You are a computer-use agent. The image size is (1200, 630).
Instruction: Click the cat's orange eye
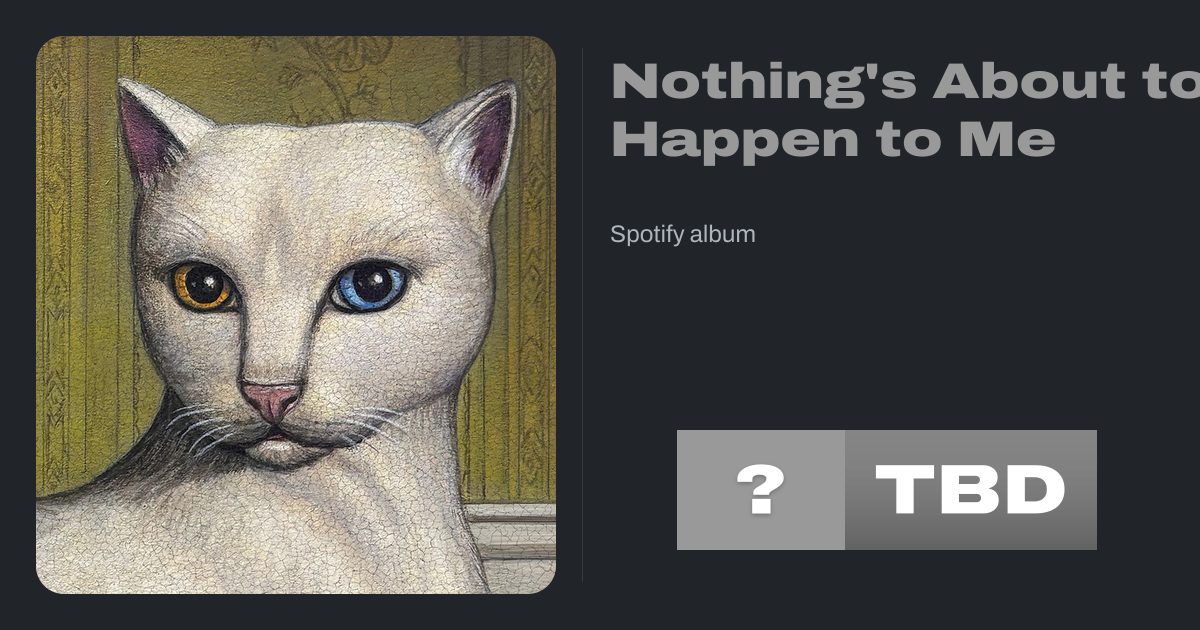point(205,285)
